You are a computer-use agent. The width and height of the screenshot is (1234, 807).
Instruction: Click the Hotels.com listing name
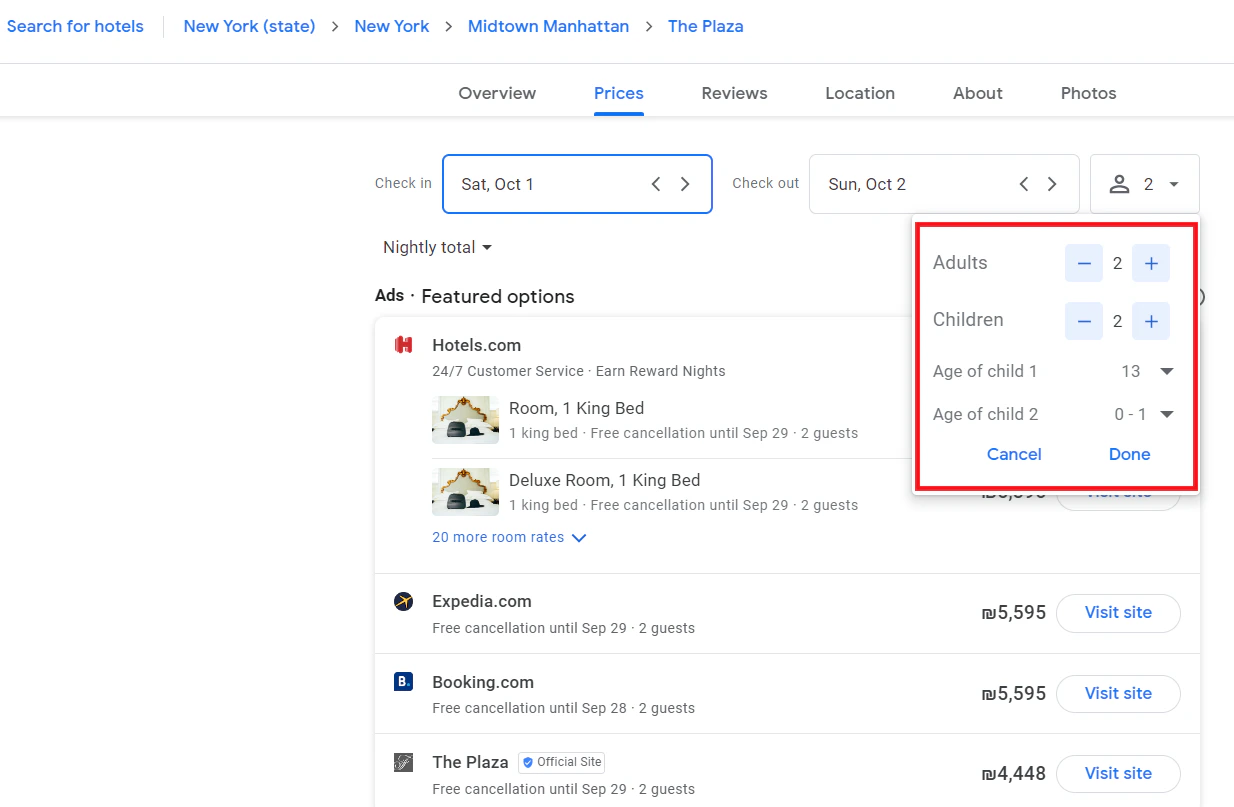(476, 345)
